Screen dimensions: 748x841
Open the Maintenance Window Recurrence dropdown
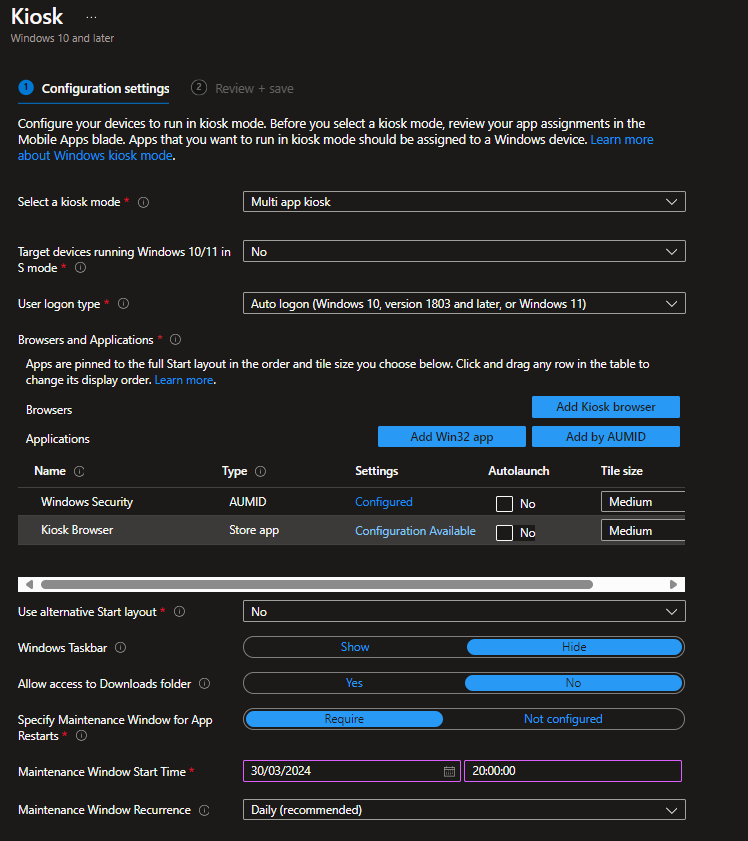(464, 810)
